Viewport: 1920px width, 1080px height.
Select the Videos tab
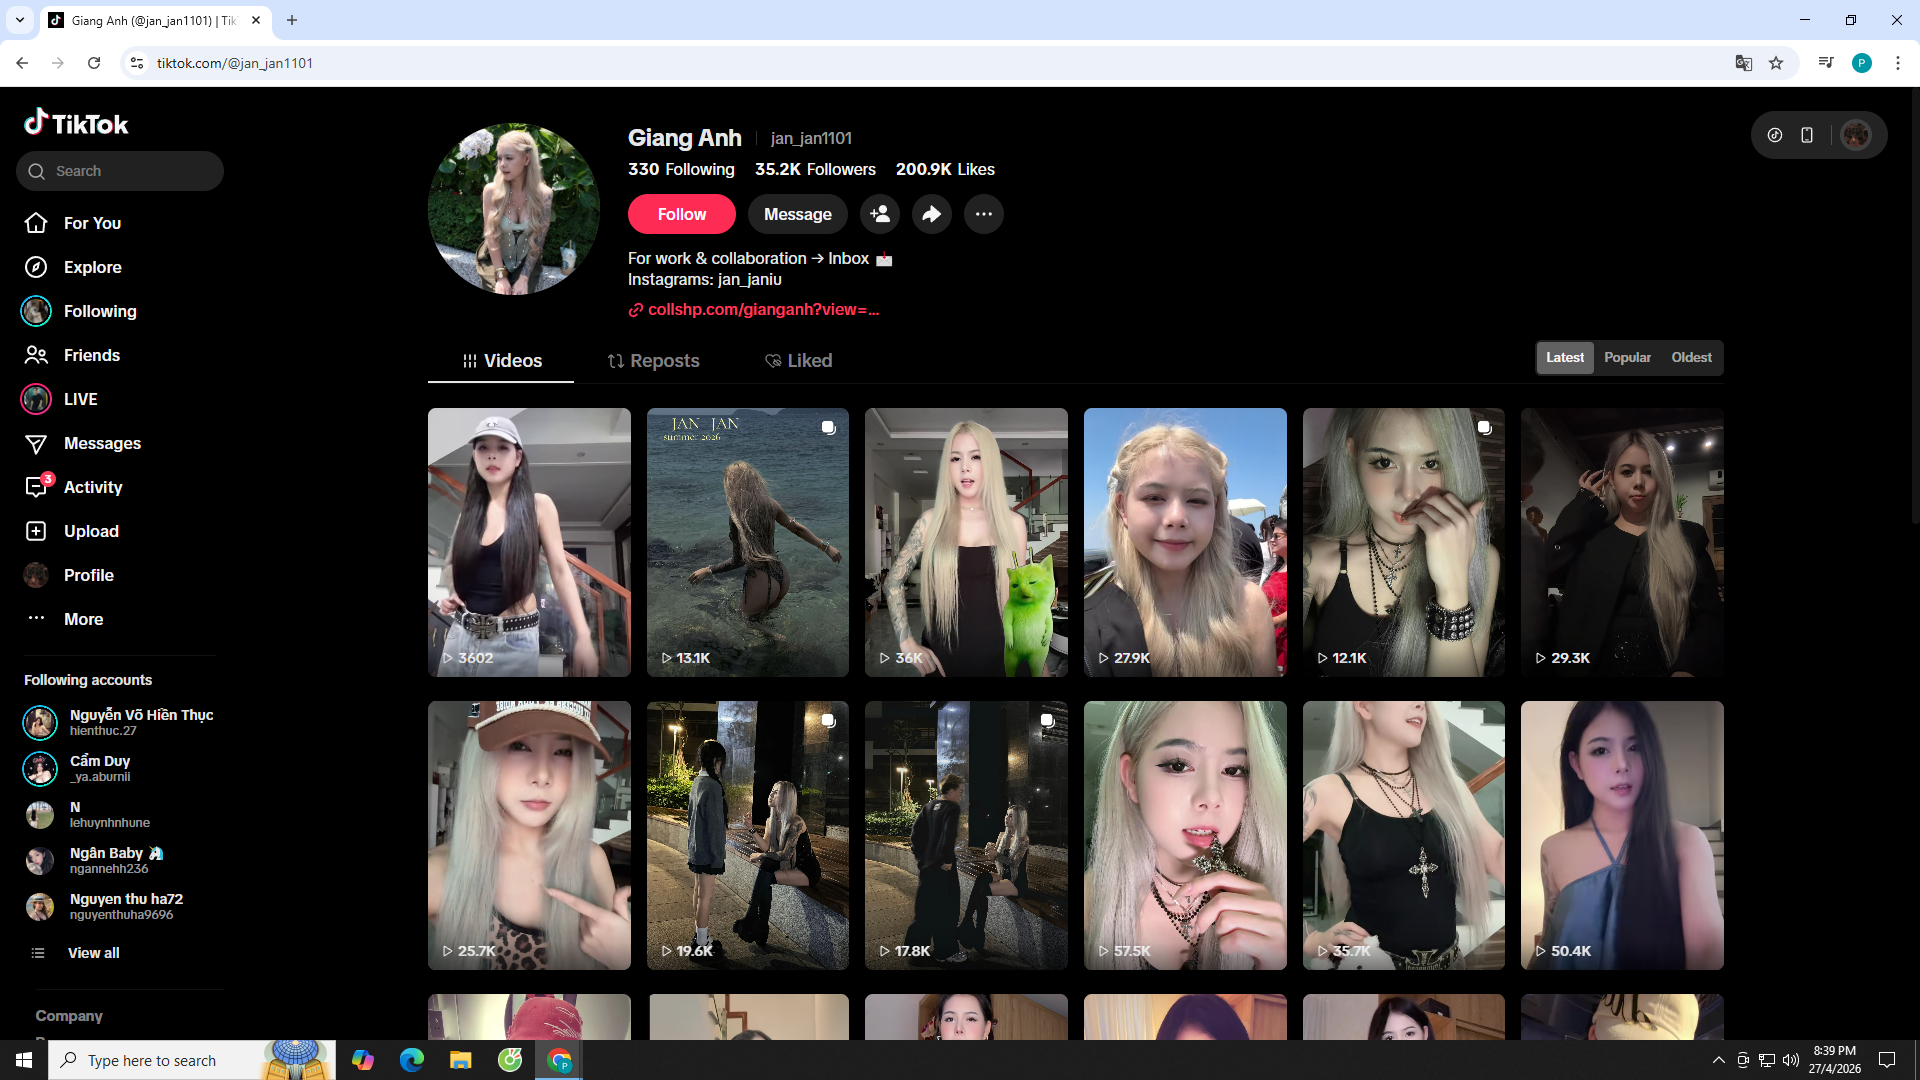(501, 361)
